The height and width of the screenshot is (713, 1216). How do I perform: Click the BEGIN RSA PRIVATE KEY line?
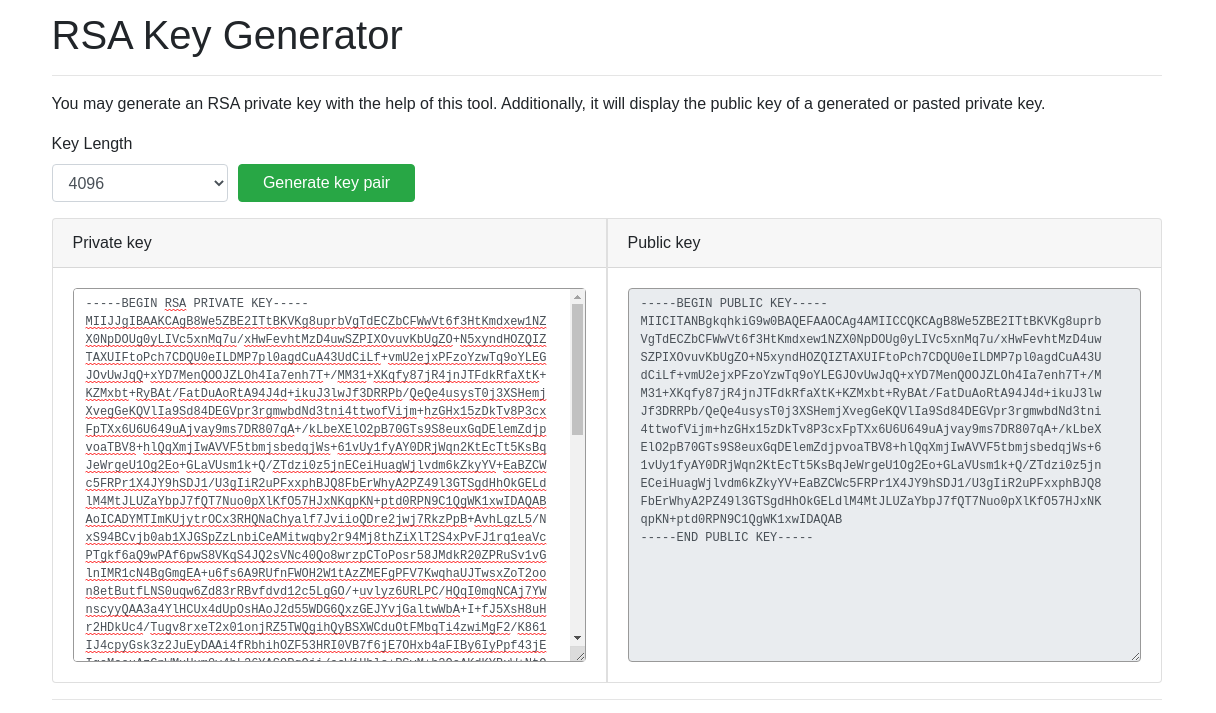point(196,304)
